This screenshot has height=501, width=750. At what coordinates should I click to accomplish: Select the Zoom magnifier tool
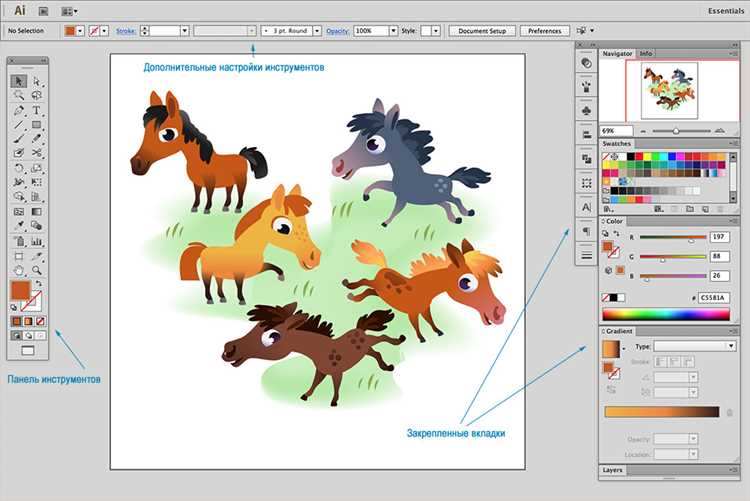36,270
